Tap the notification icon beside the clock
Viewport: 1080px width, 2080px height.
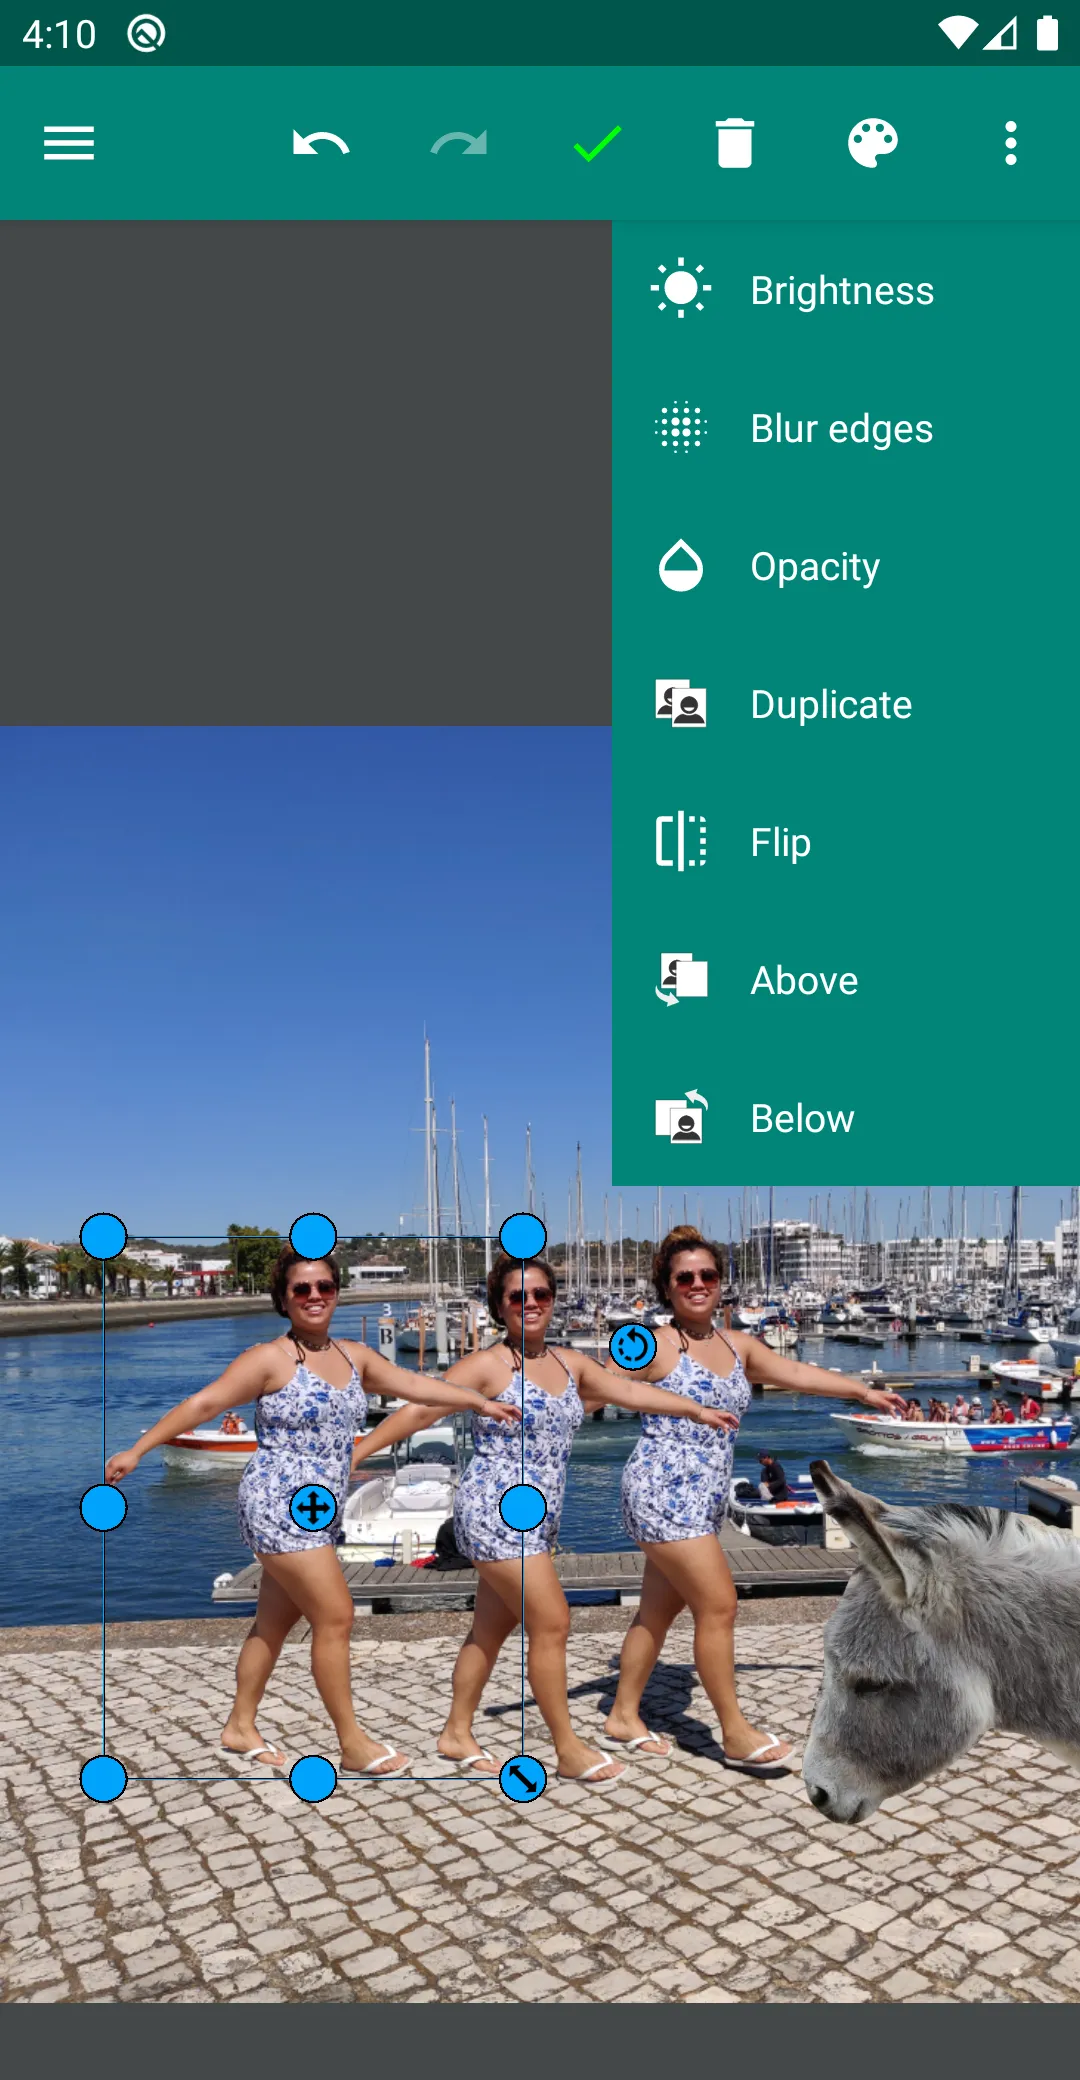(x=146, y=34)
